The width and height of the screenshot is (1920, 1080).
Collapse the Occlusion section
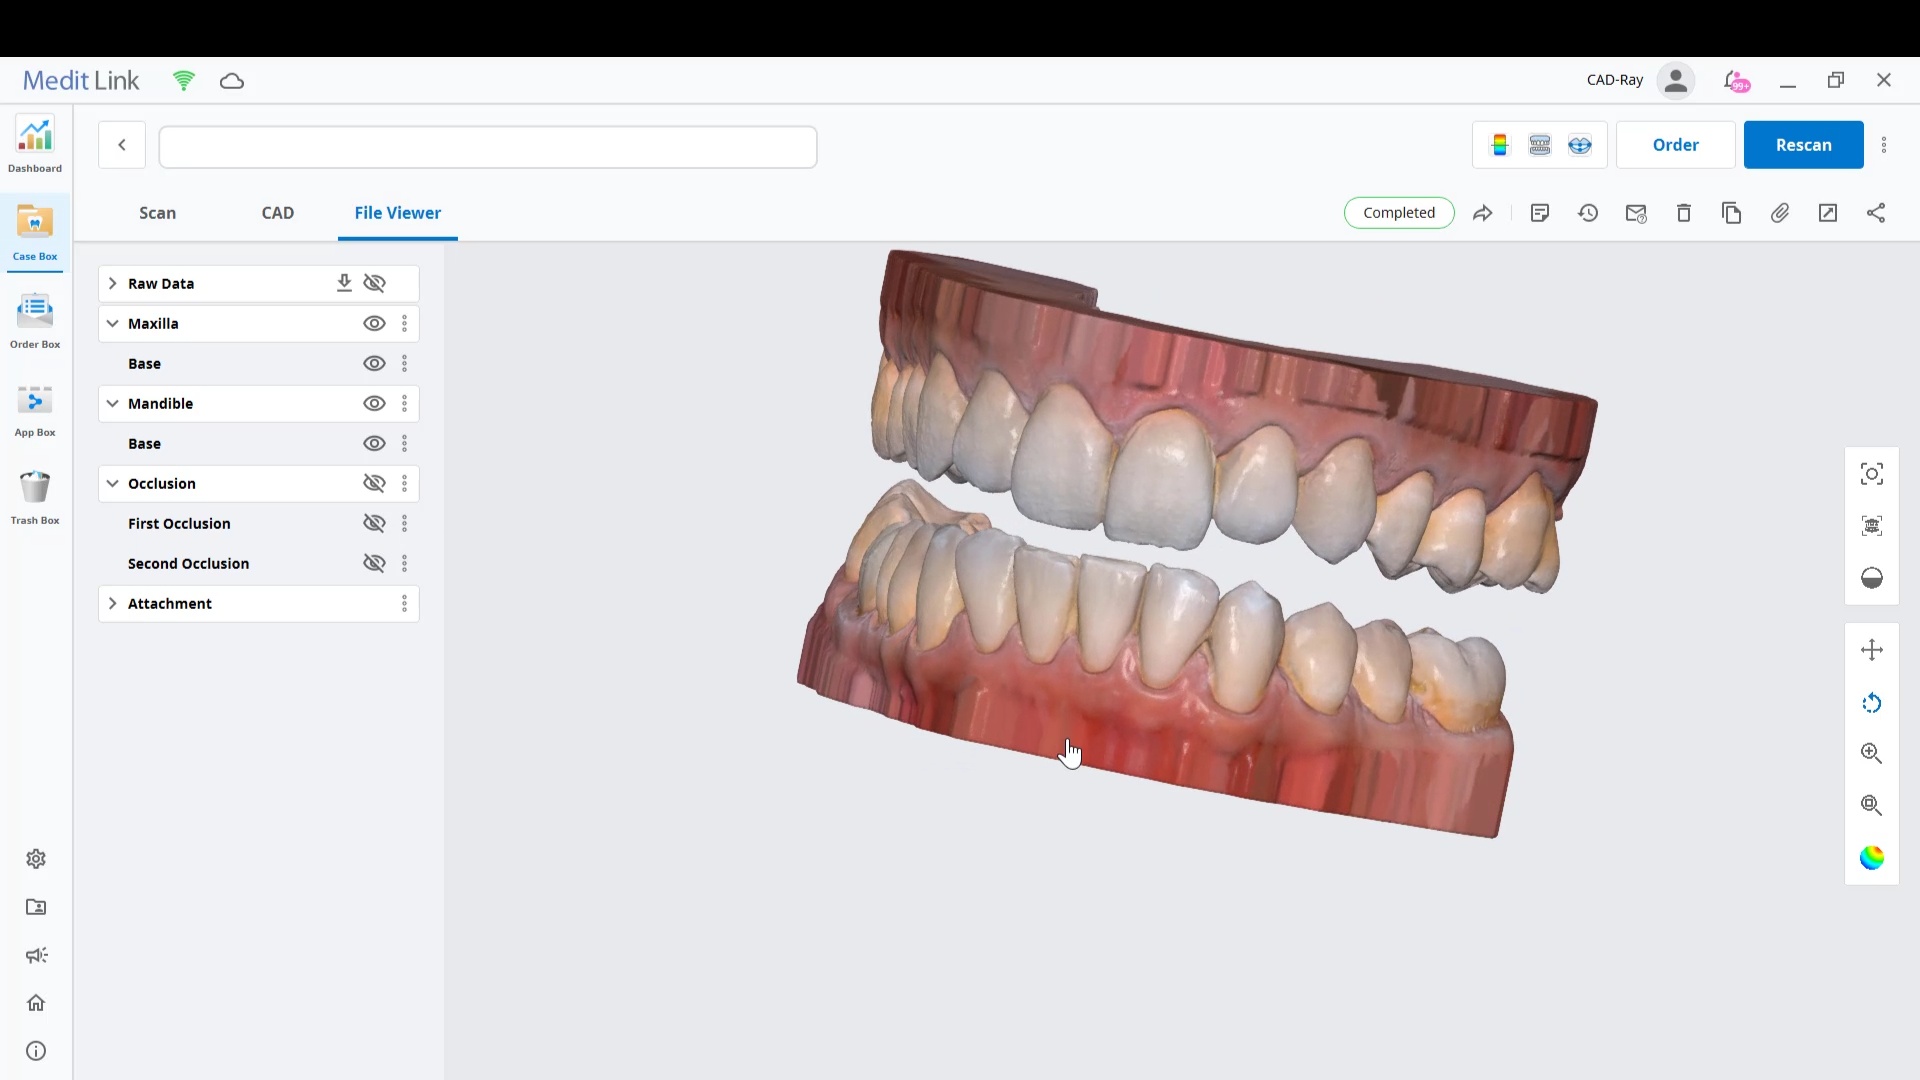[x=112, y=483]
